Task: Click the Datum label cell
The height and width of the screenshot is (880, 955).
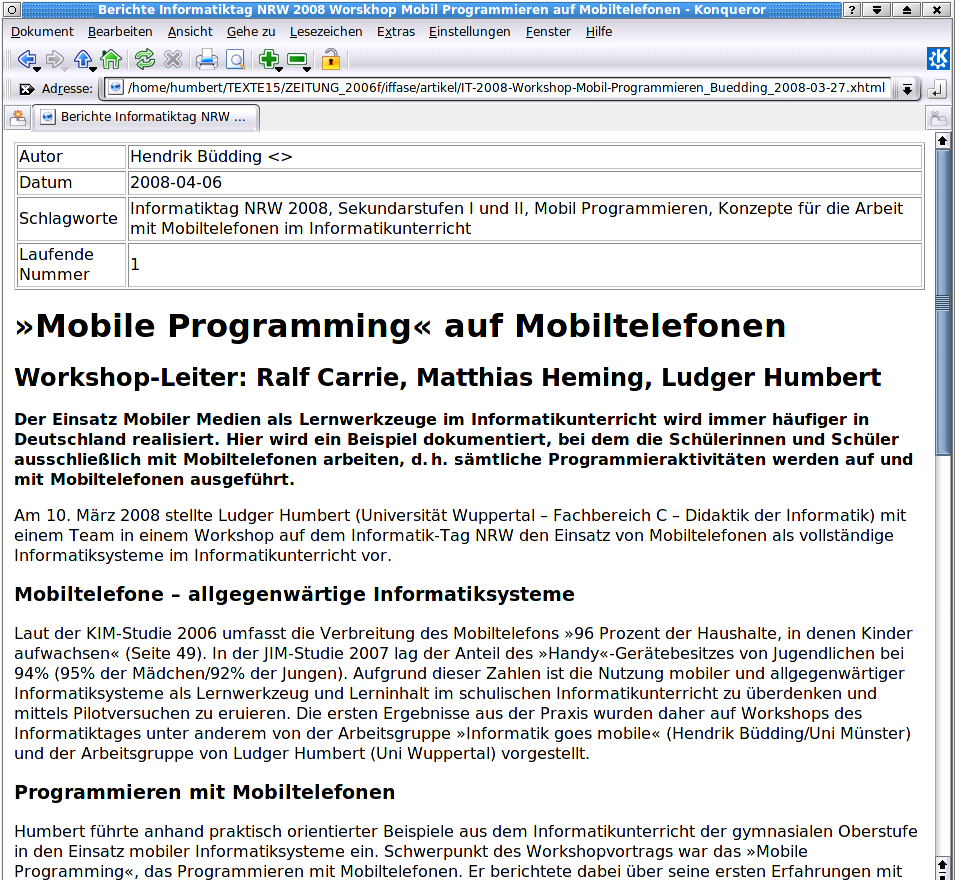Action: pyautogui.click(x=71, y=183)
